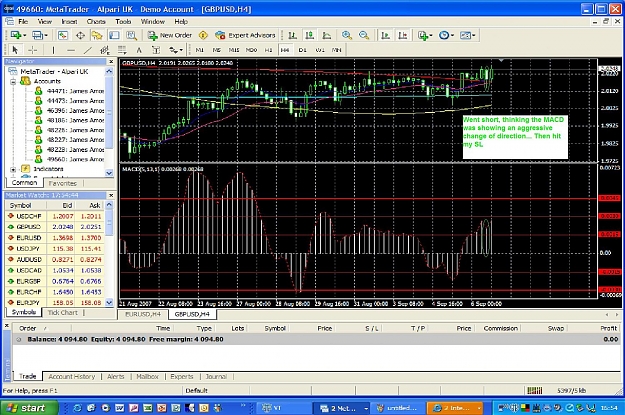The width and height of the screenshot is (625, 415).
Task: Click the New Order button
Action: pyautogui.click(x=170, y=35)
